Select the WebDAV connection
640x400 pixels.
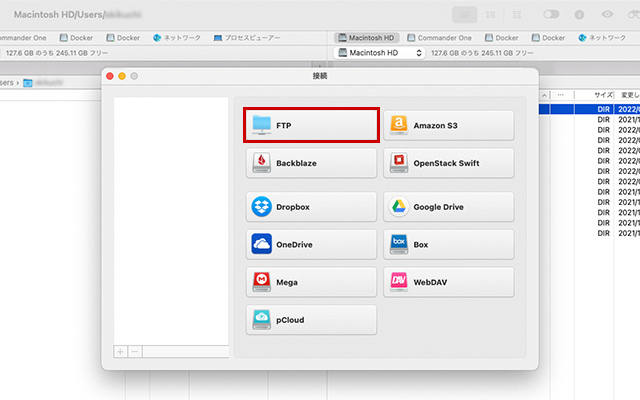click(x=449, y=282)
